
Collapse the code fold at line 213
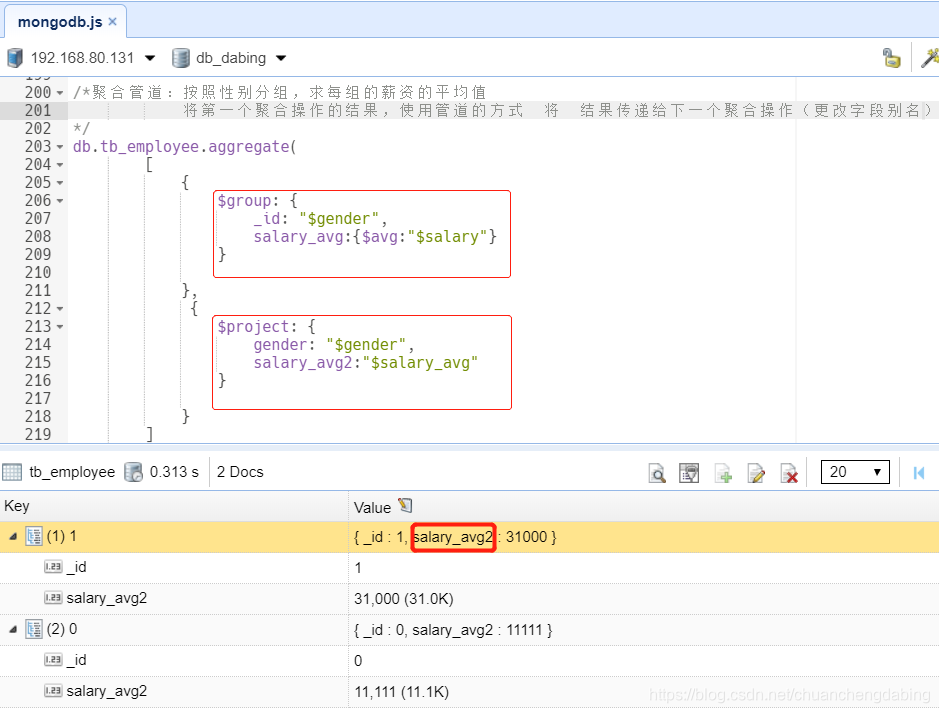(x=60, y=327)
